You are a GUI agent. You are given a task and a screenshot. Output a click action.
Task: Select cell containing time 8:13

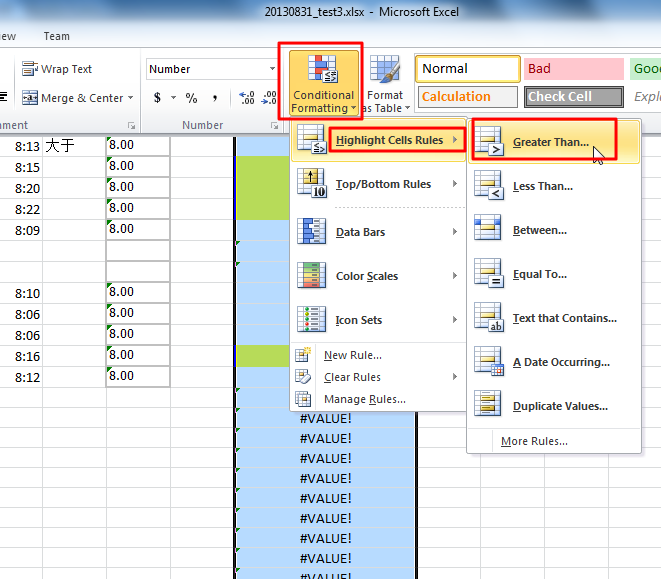pos(21,146)
